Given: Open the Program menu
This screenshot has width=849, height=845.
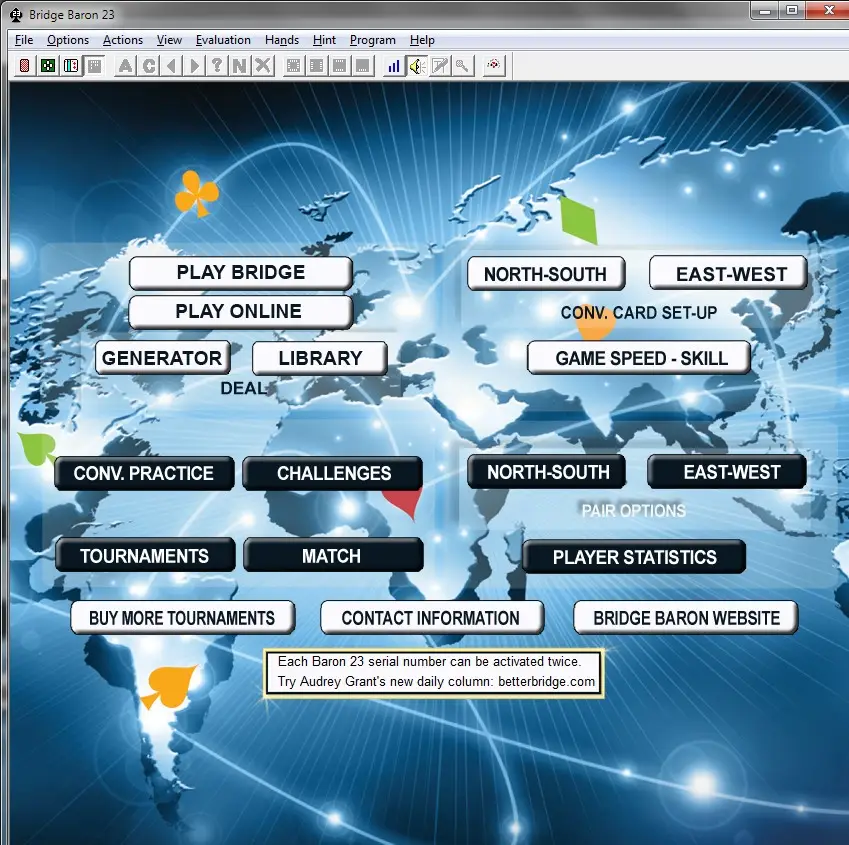Looking at the screenshot, I should point(373,40).
